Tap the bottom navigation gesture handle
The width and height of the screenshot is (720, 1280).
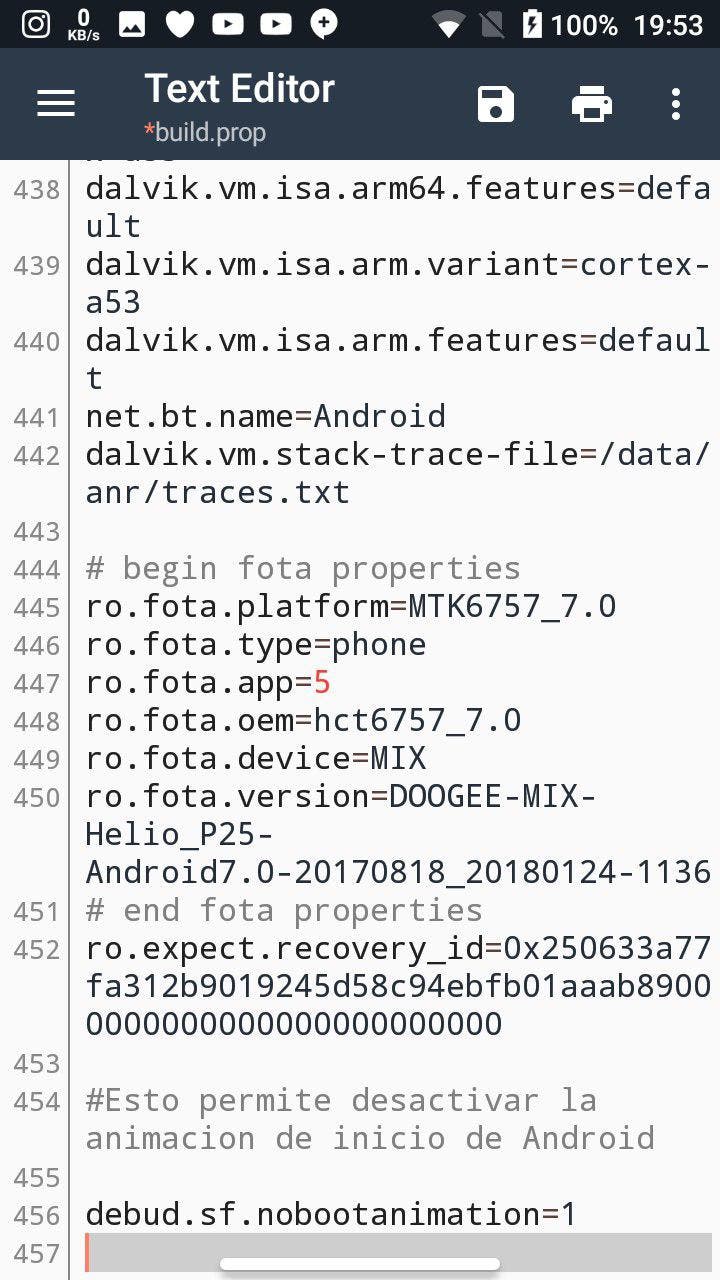point(360,1265)
